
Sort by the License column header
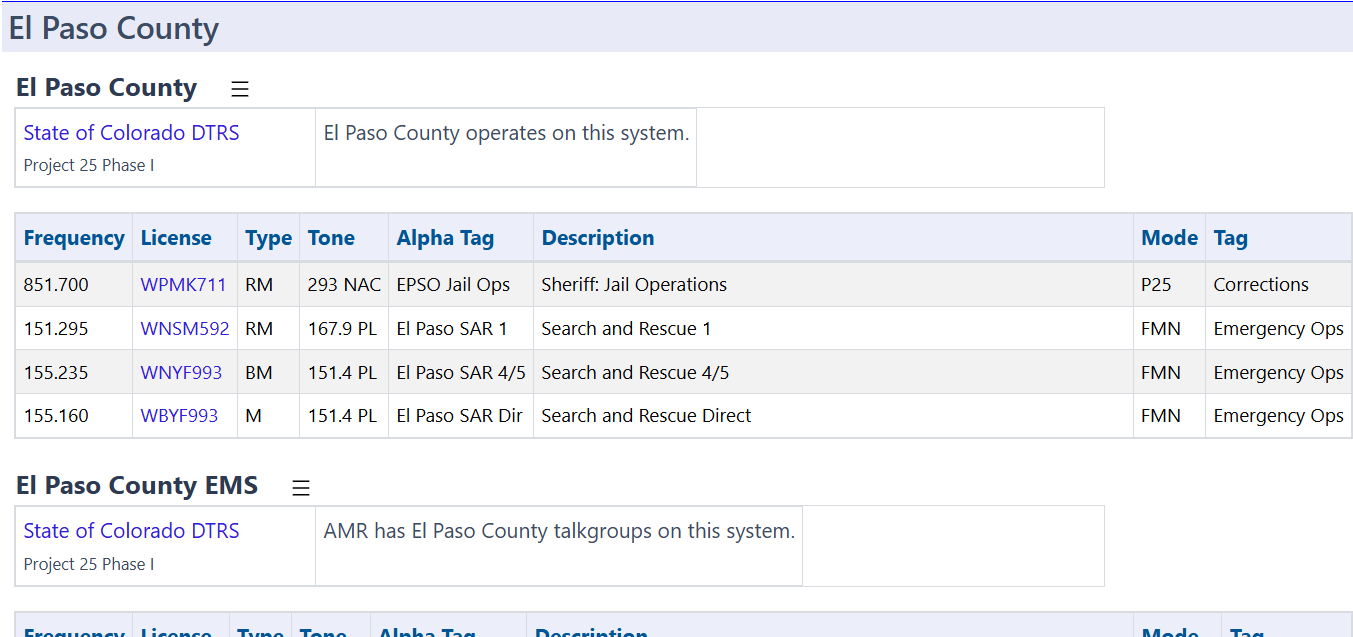coord(176,238)
